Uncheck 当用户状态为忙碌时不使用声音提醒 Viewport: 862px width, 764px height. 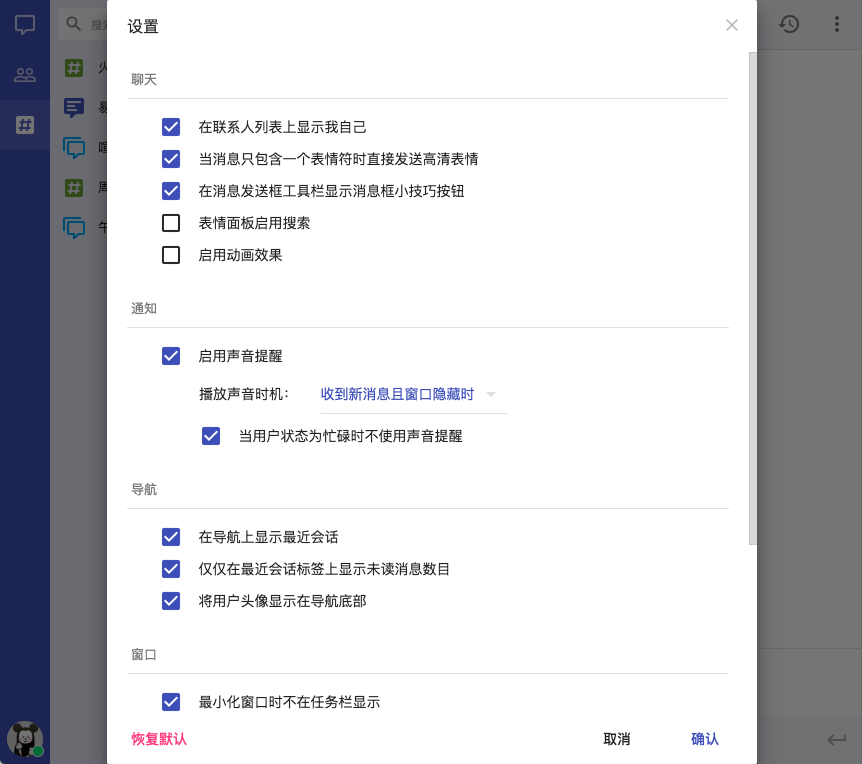click(211, 436)
